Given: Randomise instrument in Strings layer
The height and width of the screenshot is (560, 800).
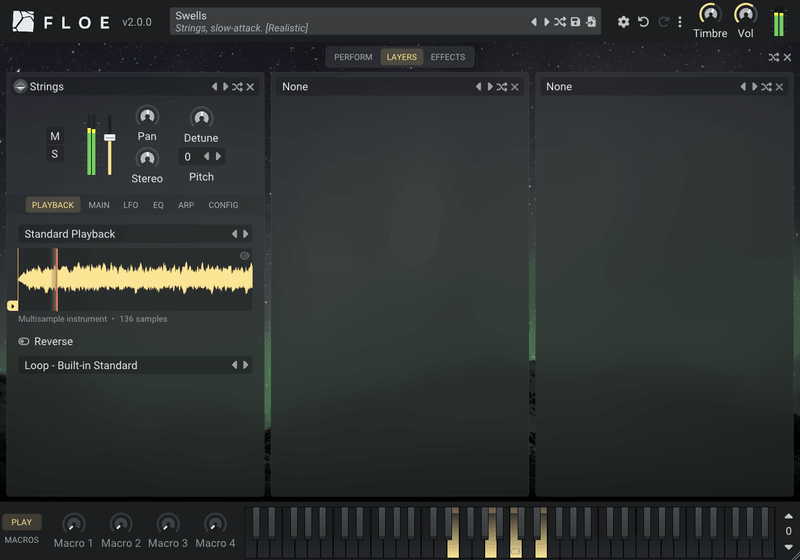Looking at the screenshot, I should click(x=237, y=87).
